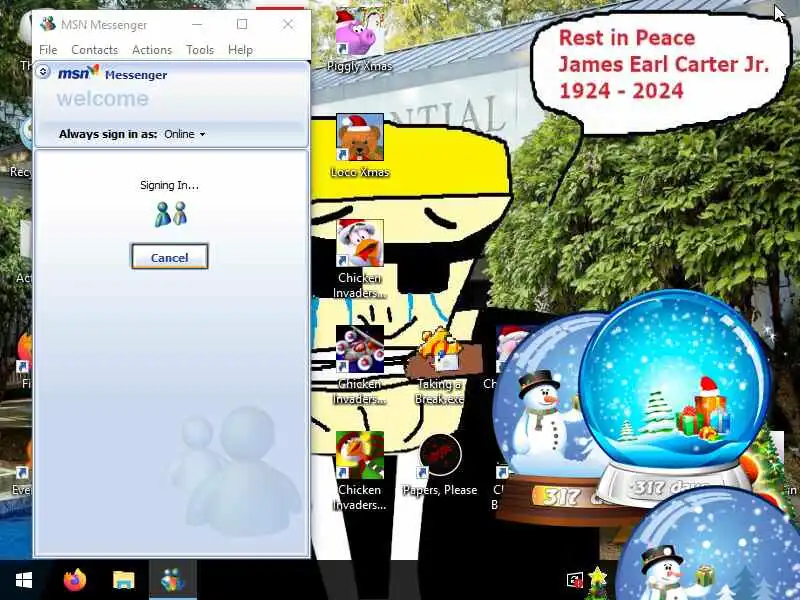Collapse the MSN Messenger header panel
This screenshot has width=800, height=600.
pyautogui.click(x=43, y=72)
